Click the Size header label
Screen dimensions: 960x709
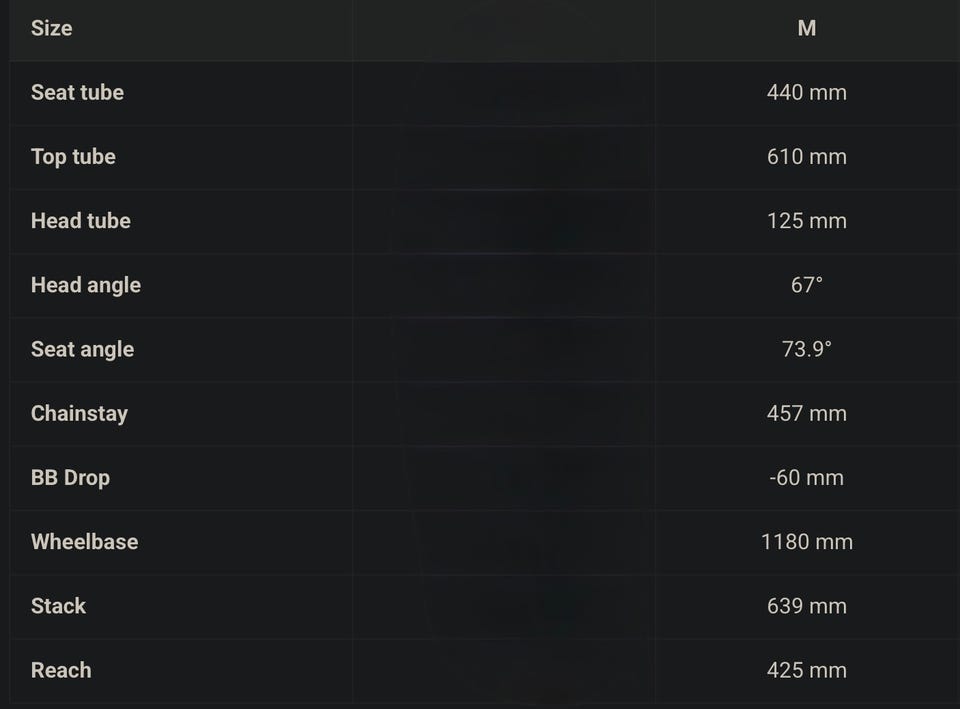coord(51,28)
